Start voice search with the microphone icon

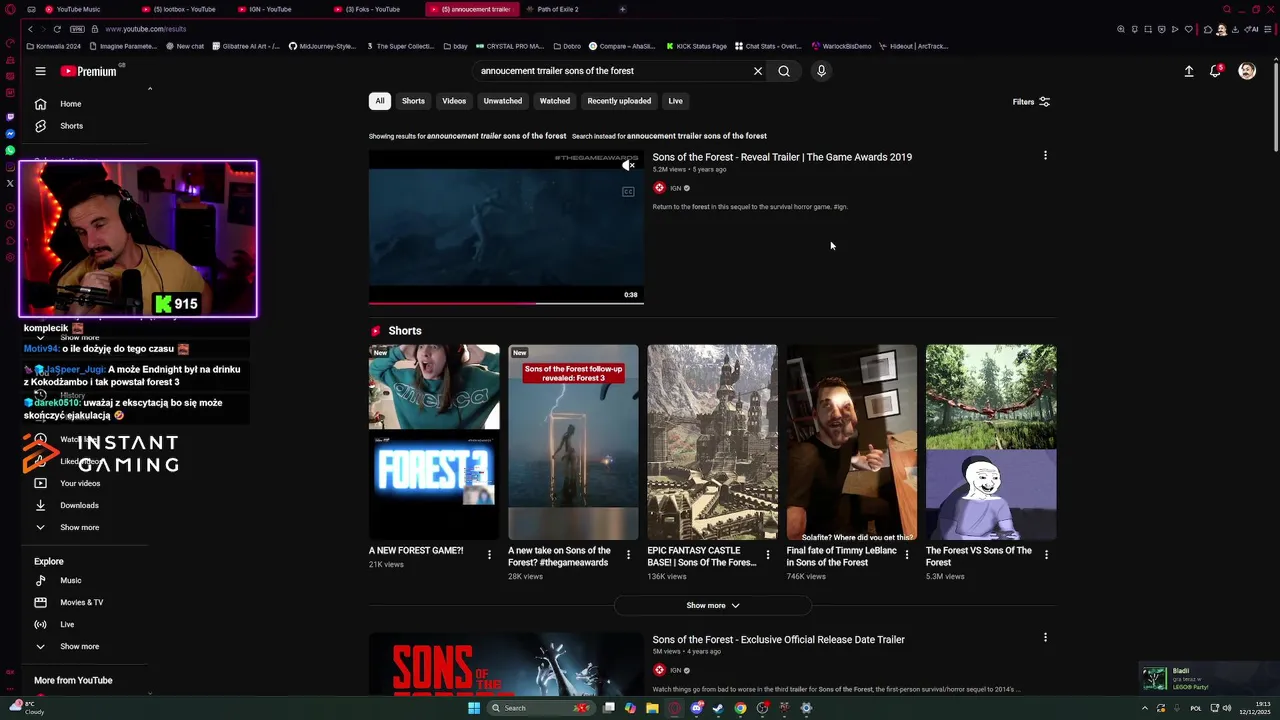tap(821, 71)
